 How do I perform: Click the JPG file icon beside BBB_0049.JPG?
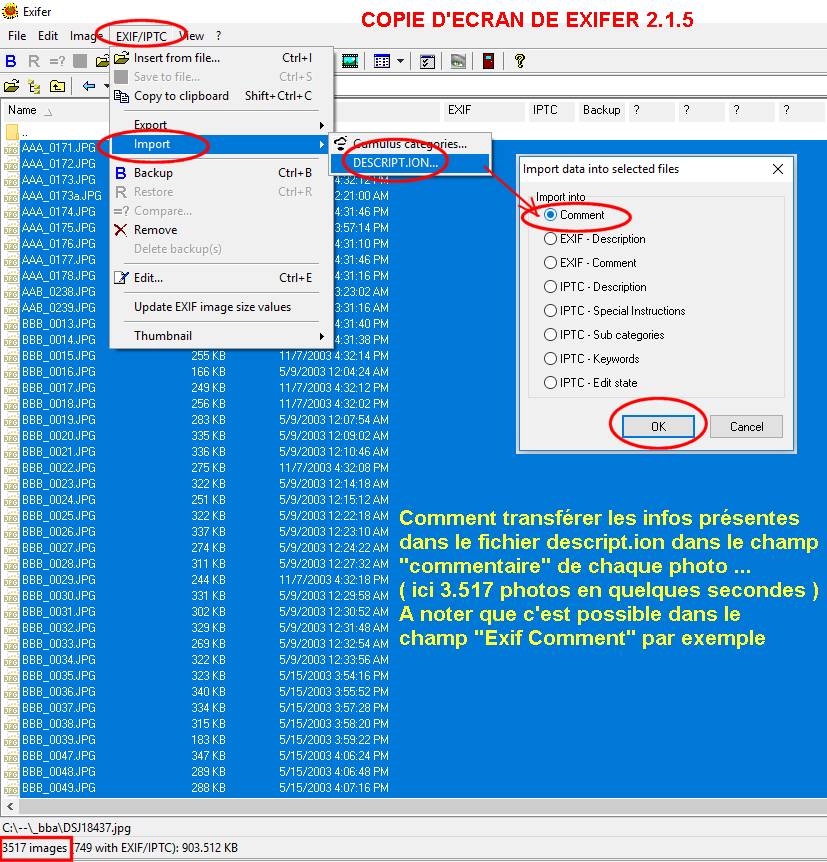click(x=11, y=788)
